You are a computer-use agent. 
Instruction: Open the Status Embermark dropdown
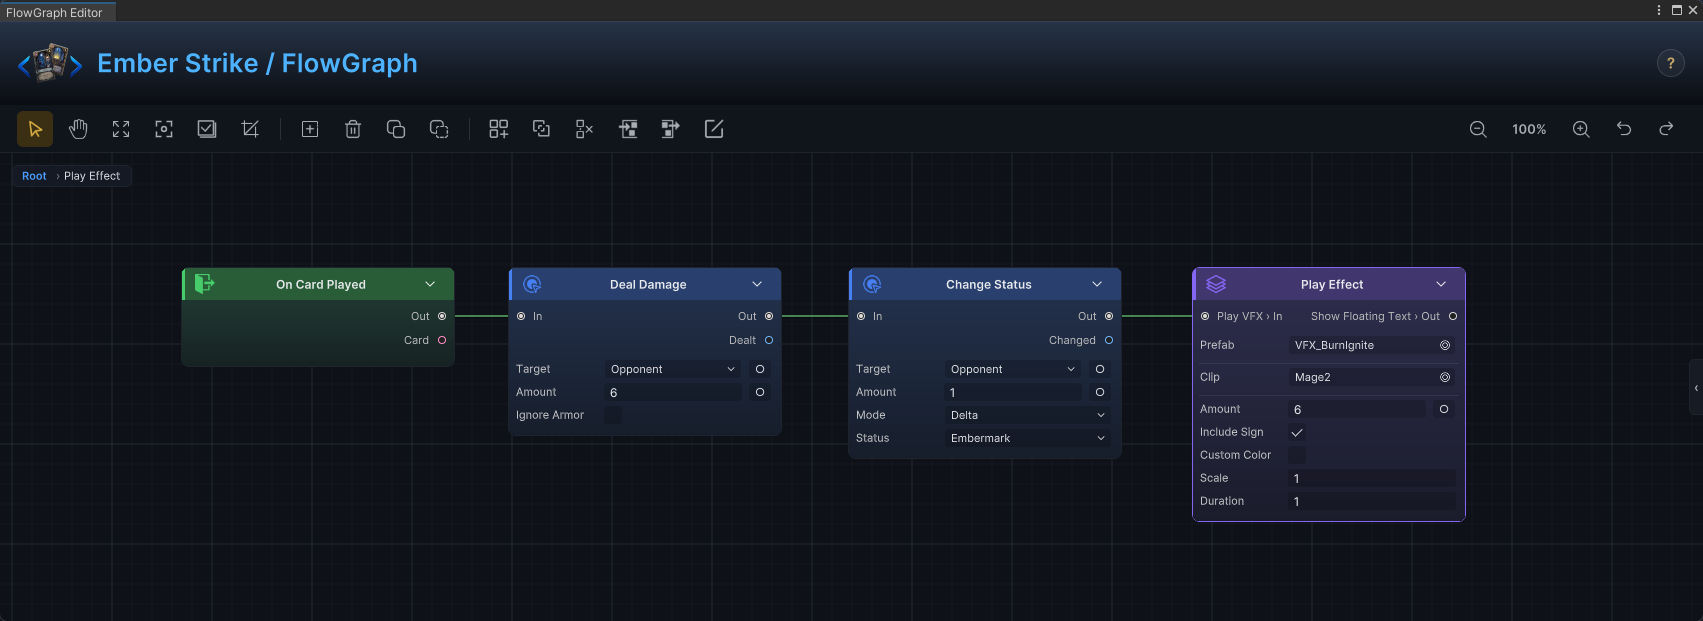pos(1028,438)
